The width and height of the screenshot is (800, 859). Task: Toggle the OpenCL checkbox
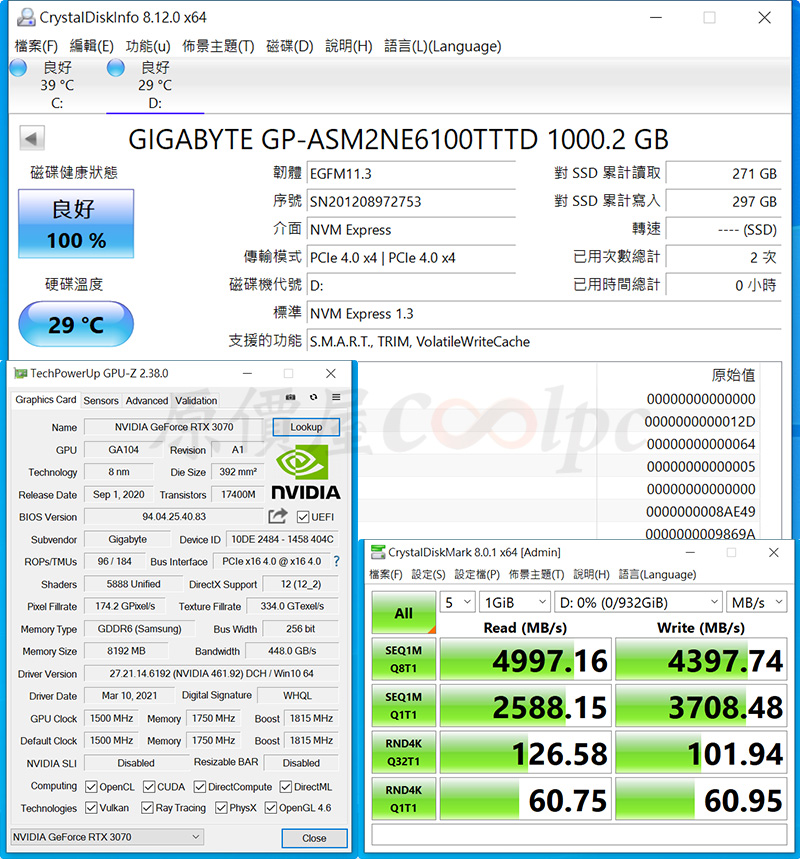point(92,787)
